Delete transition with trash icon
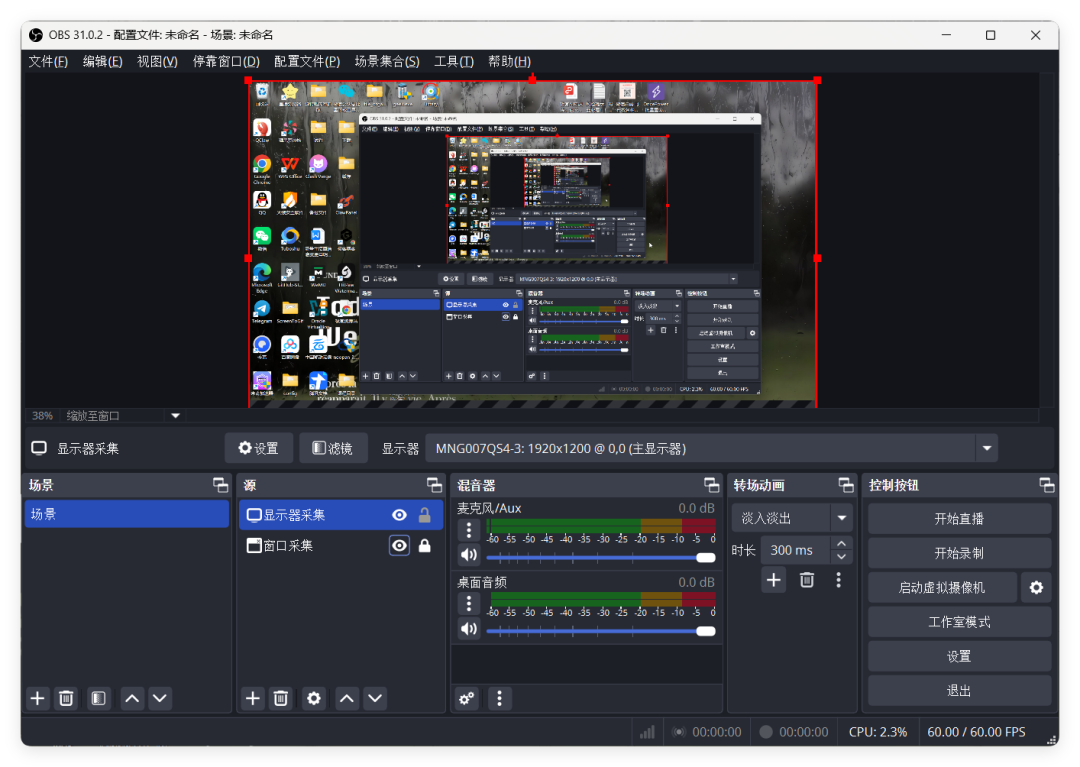This screenshot has height=767, width=1080. (807, 580)
